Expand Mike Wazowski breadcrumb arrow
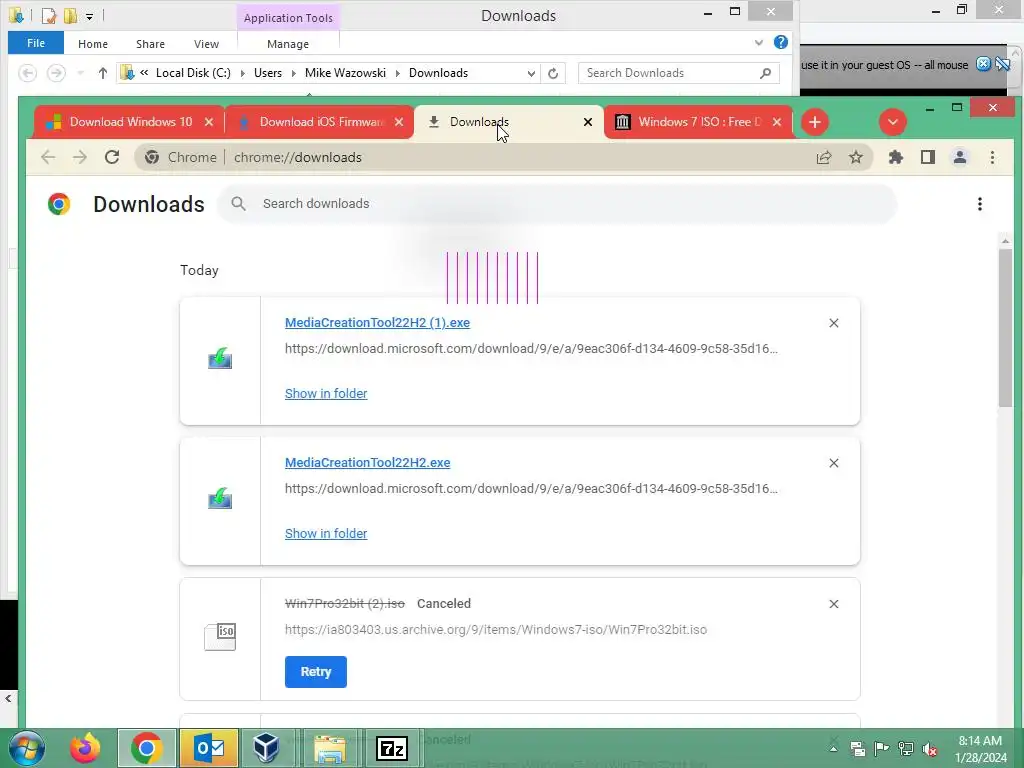Image resolution: width=1024 pixels, height=768 pixels. (397, 73)
